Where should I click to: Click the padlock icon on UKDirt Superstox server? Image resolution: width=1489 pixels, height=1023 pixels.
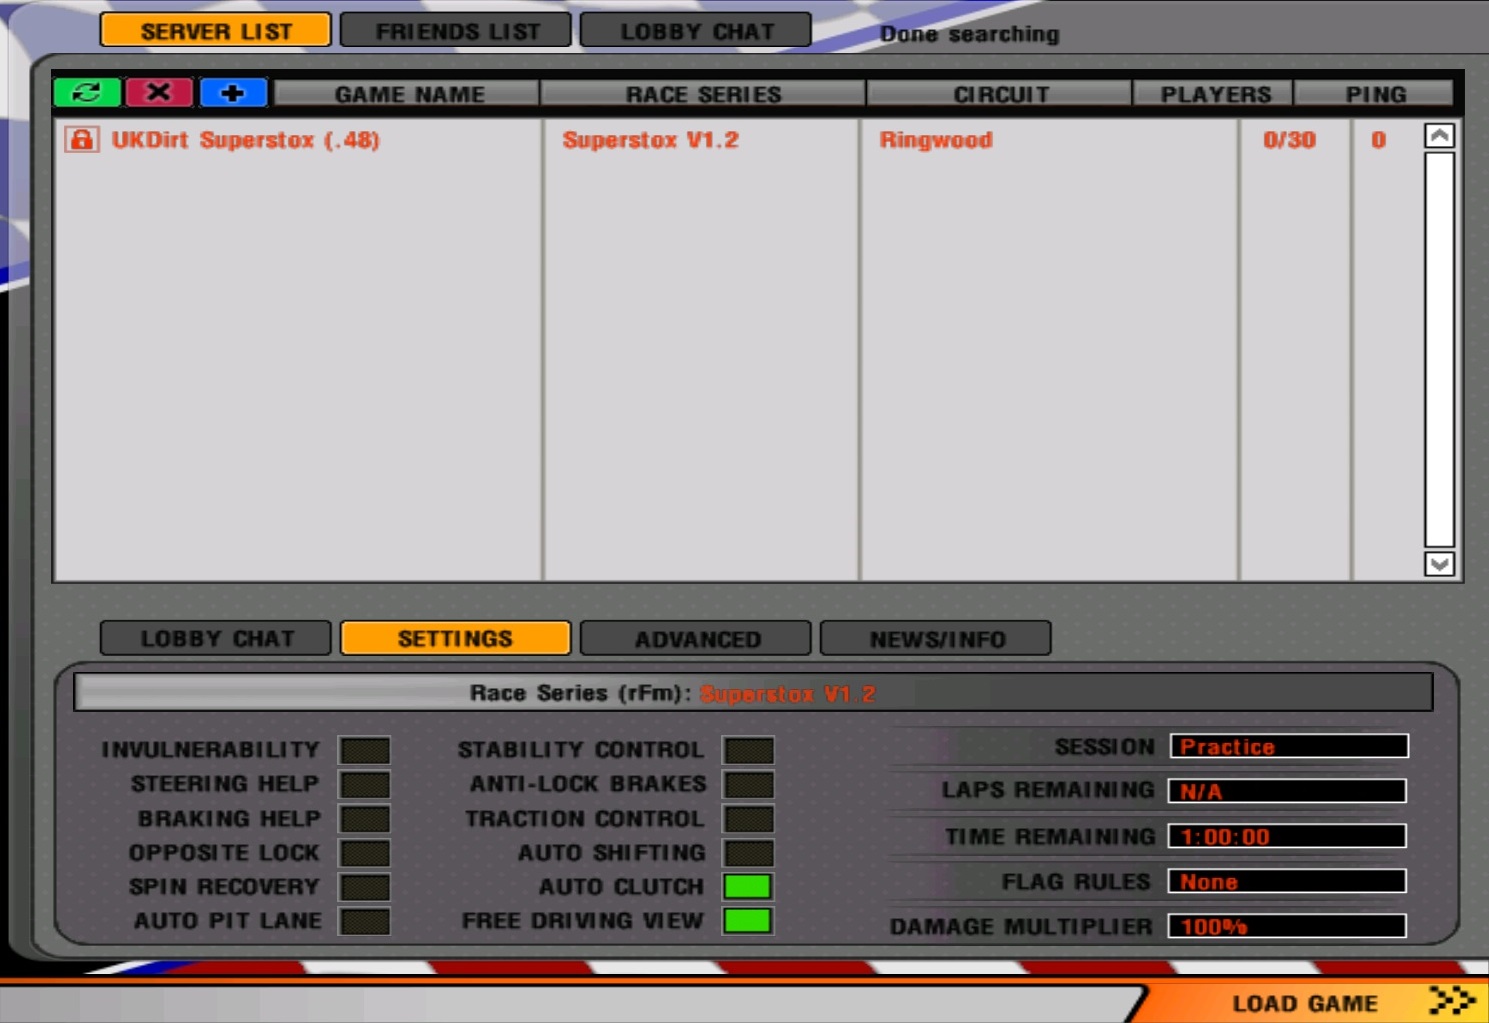(x=81, y=139)
